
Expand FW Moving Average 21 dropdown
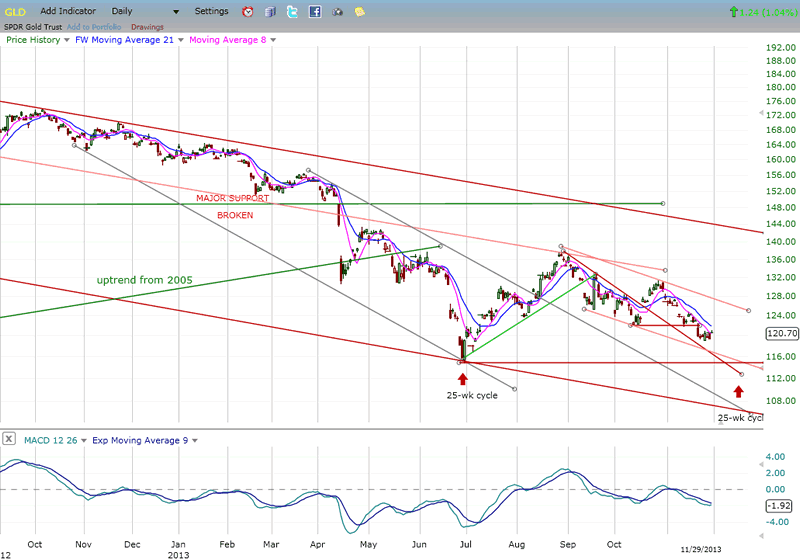coord(183,40)
